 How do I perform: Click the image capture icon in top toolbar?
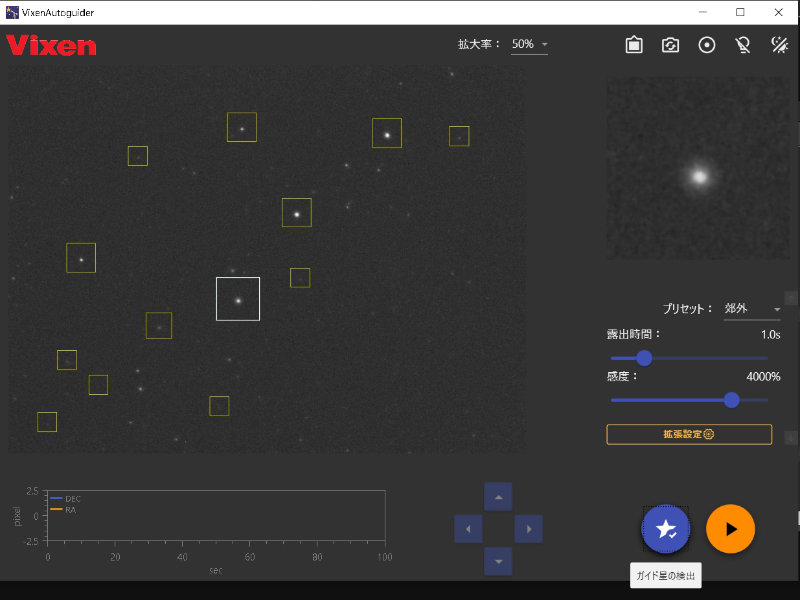point(634,45)
